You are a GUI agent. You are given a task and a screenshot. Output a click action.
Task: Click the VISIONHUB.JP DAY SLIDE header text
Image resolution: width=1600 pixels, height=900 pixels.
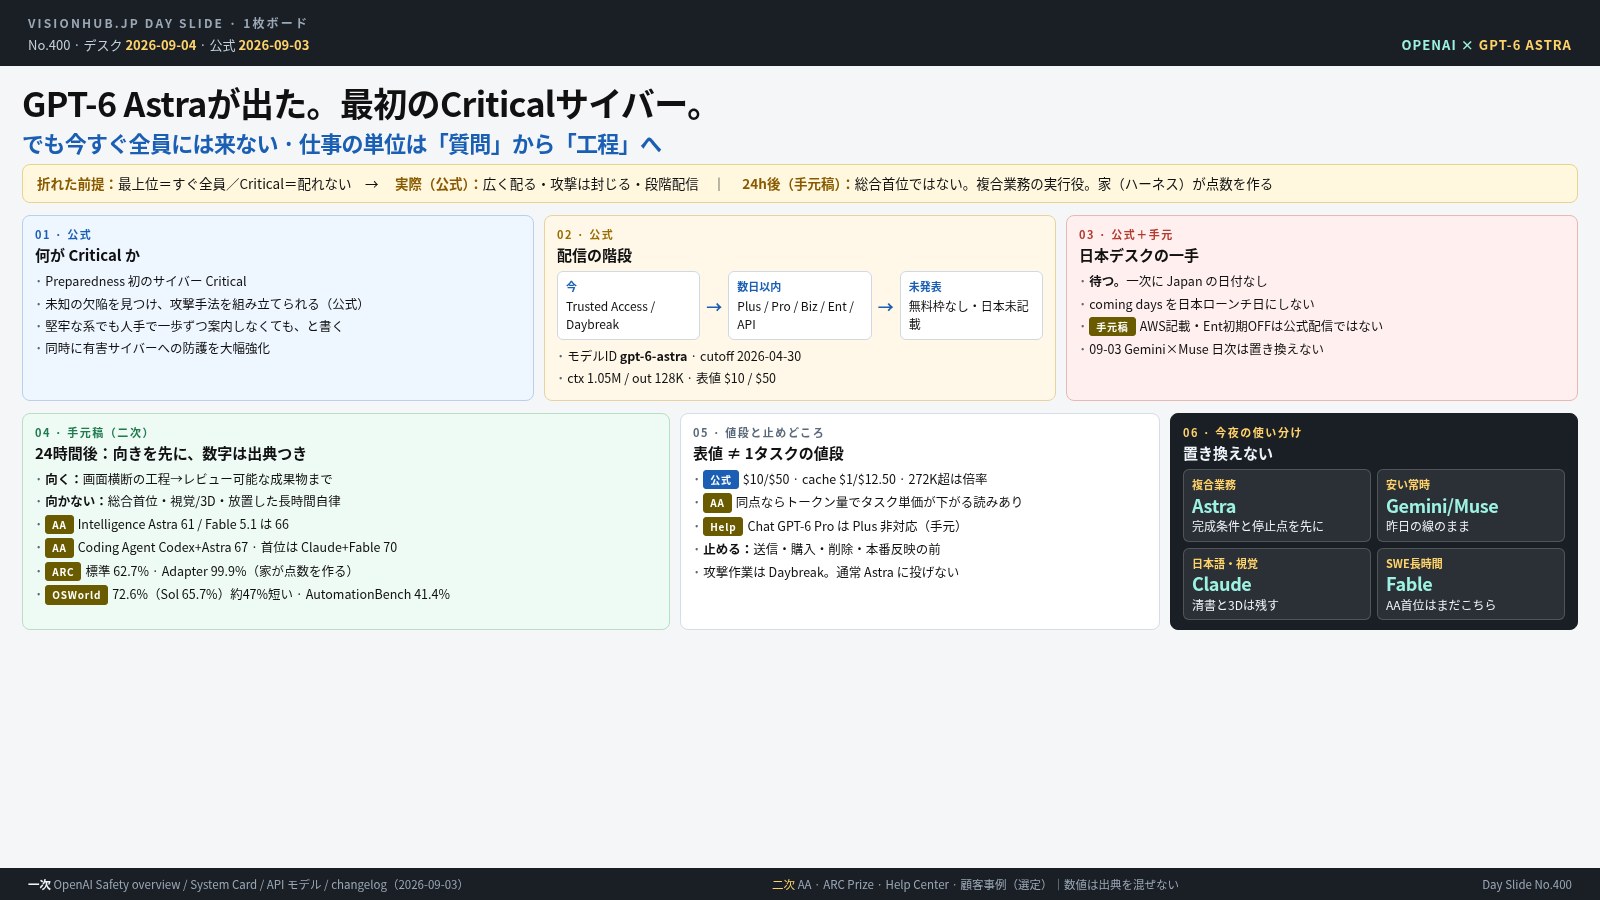168,23
